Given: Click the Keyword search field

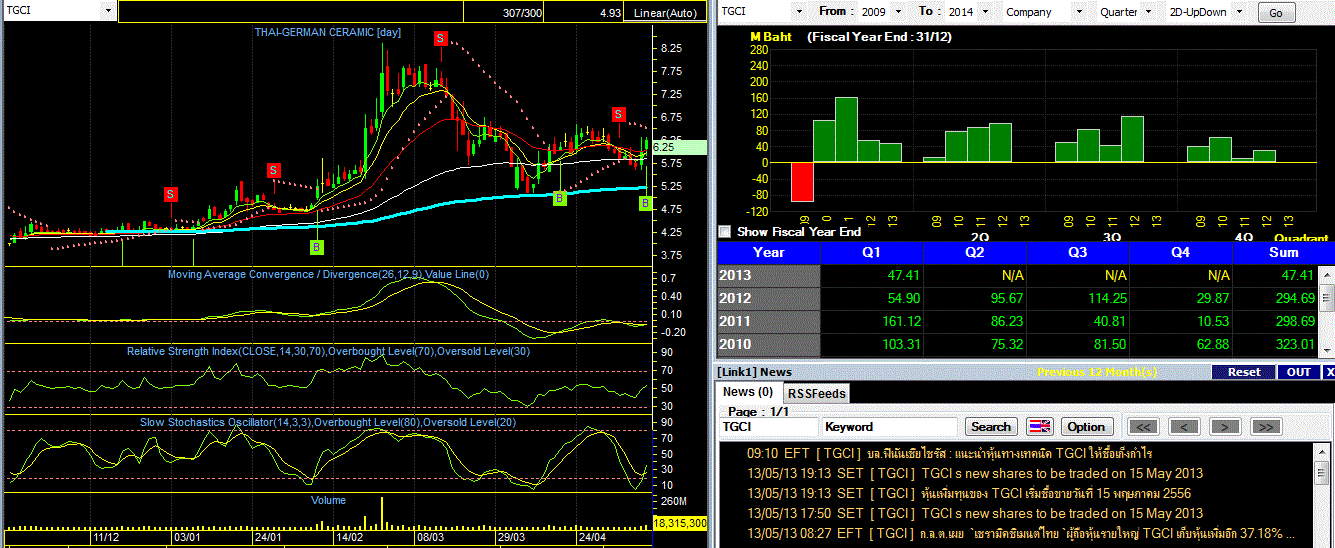Looking at the screenshot, I should coord(890,427).
